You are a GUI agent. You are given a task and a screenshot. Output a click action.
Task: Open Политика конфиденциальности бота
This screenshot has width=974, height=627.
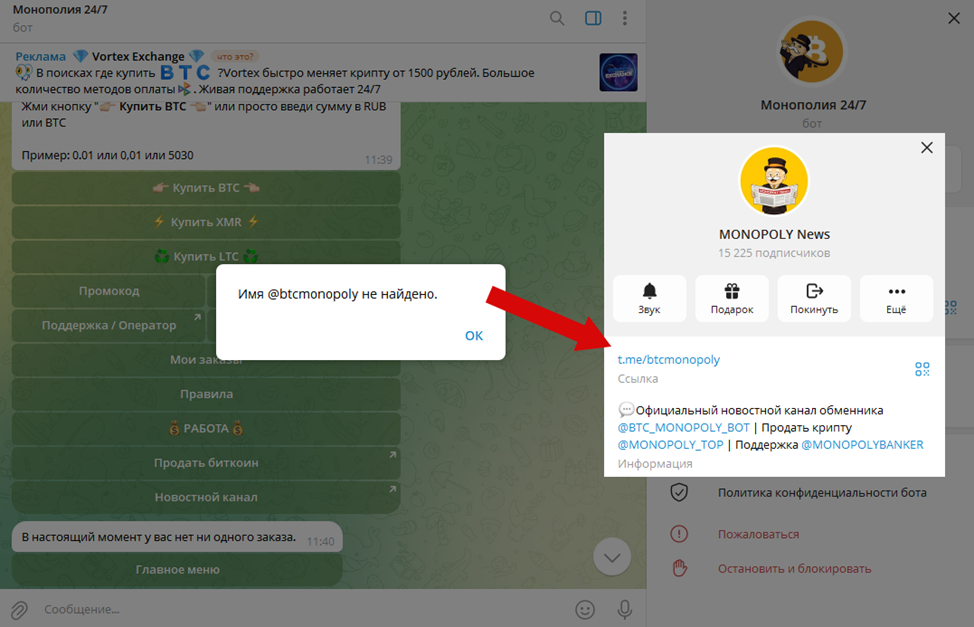(x=822, y=493)
